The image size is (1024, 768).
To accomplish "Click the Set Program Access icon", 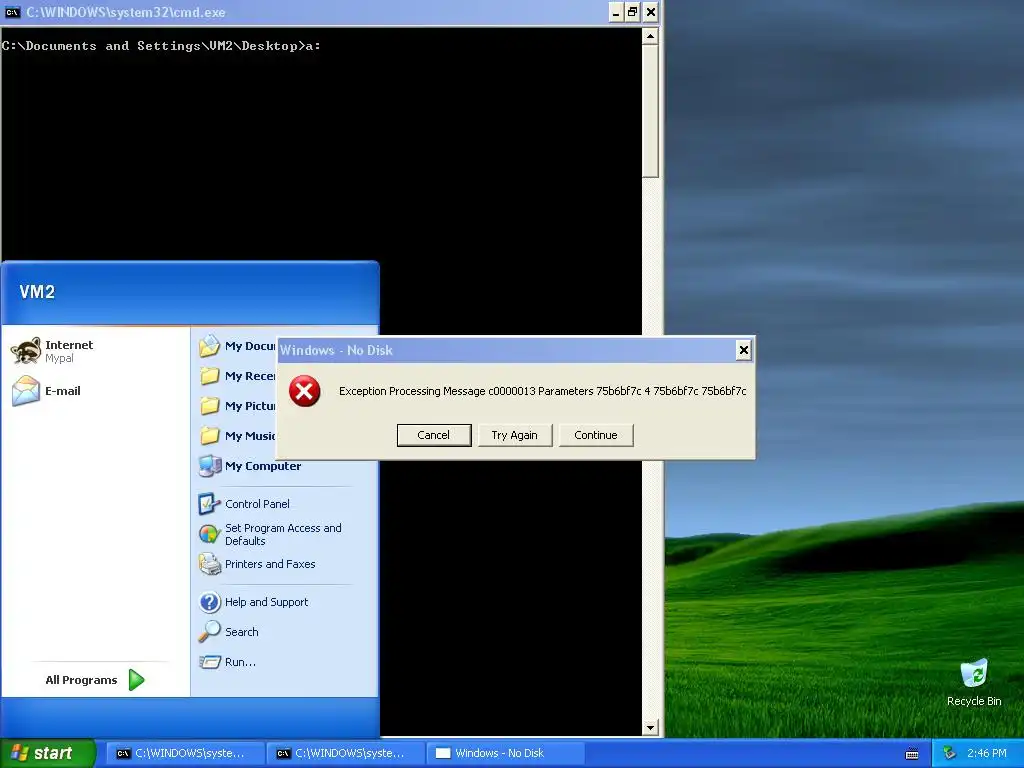I will click(x=209, y=534).
